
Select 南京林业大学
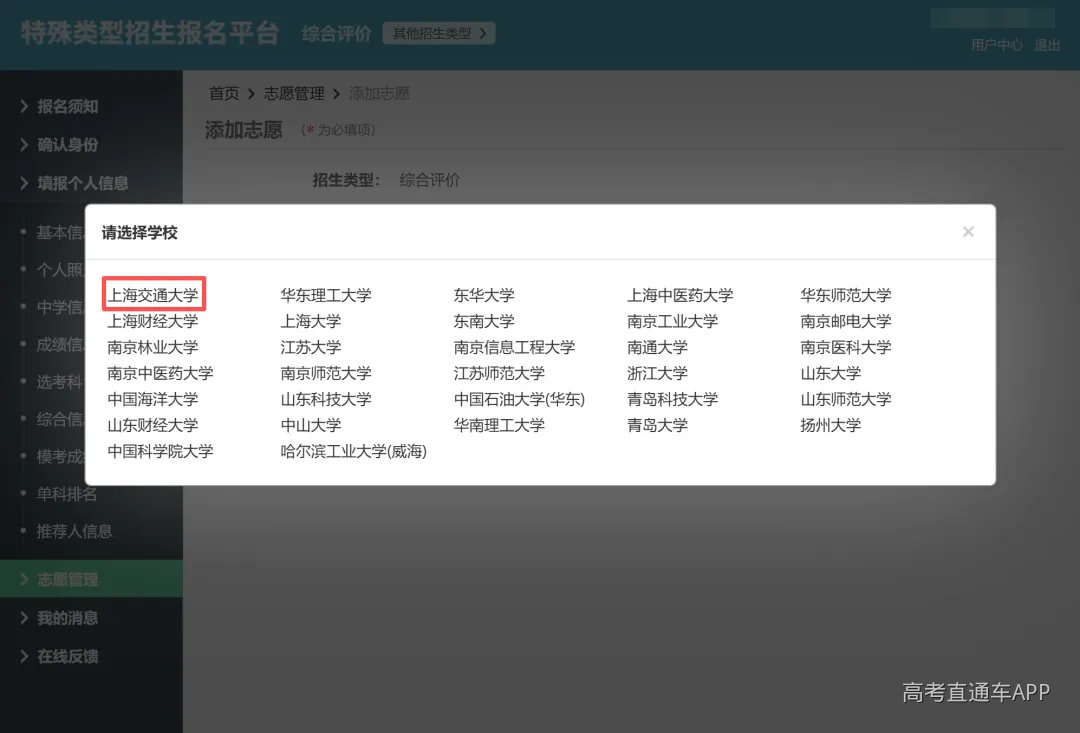[153, 347]
